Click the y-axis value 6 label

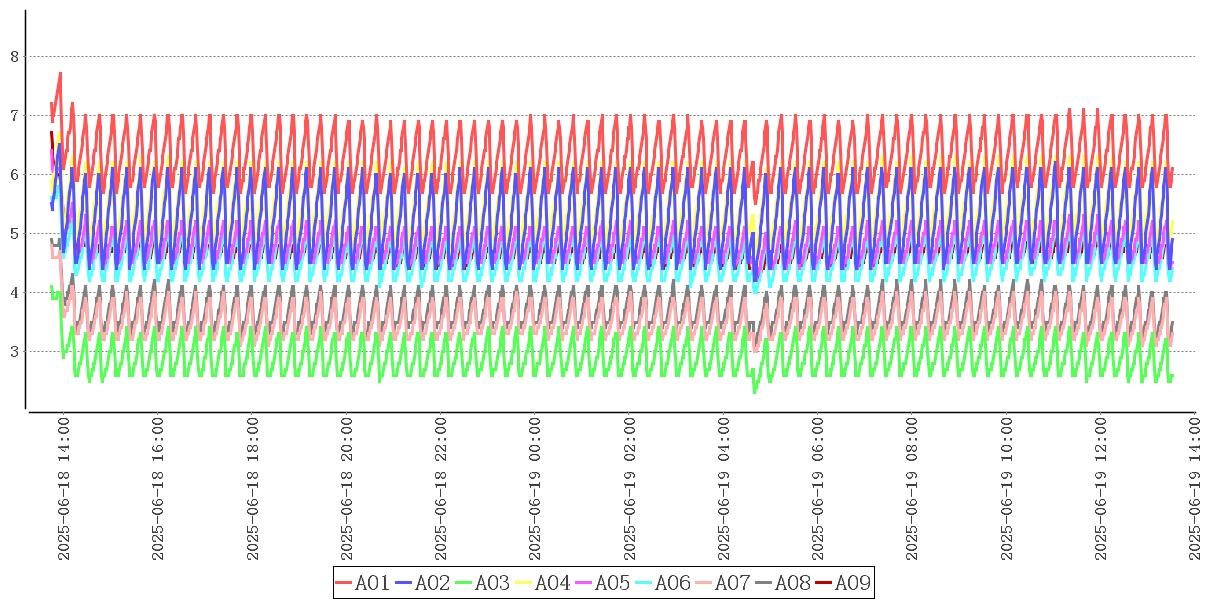15,175
